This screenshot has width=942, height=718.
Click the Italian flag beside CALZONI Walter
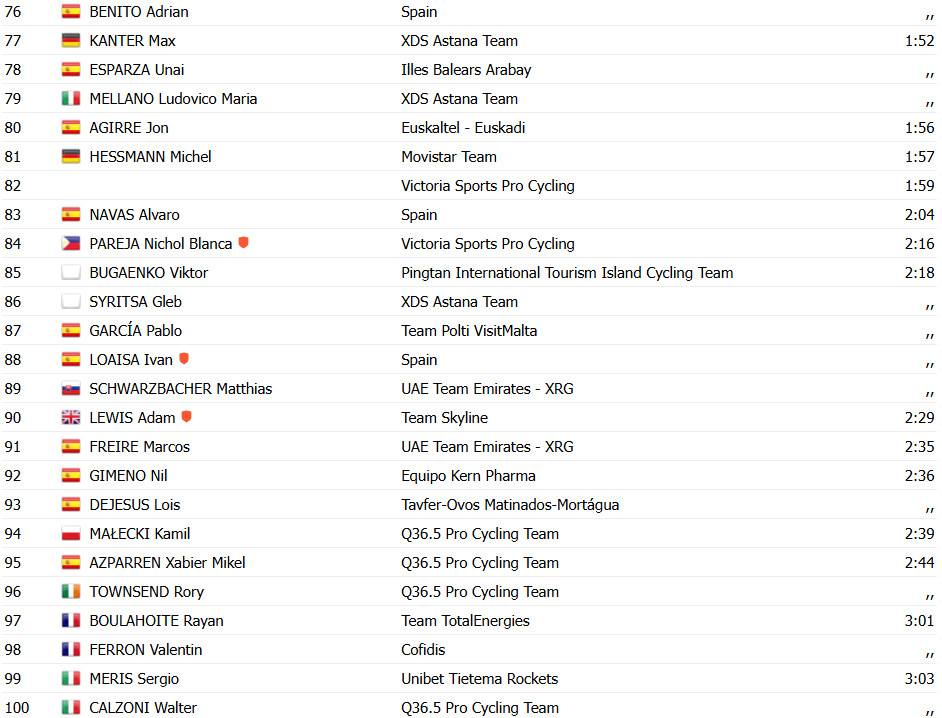(71, 707)
